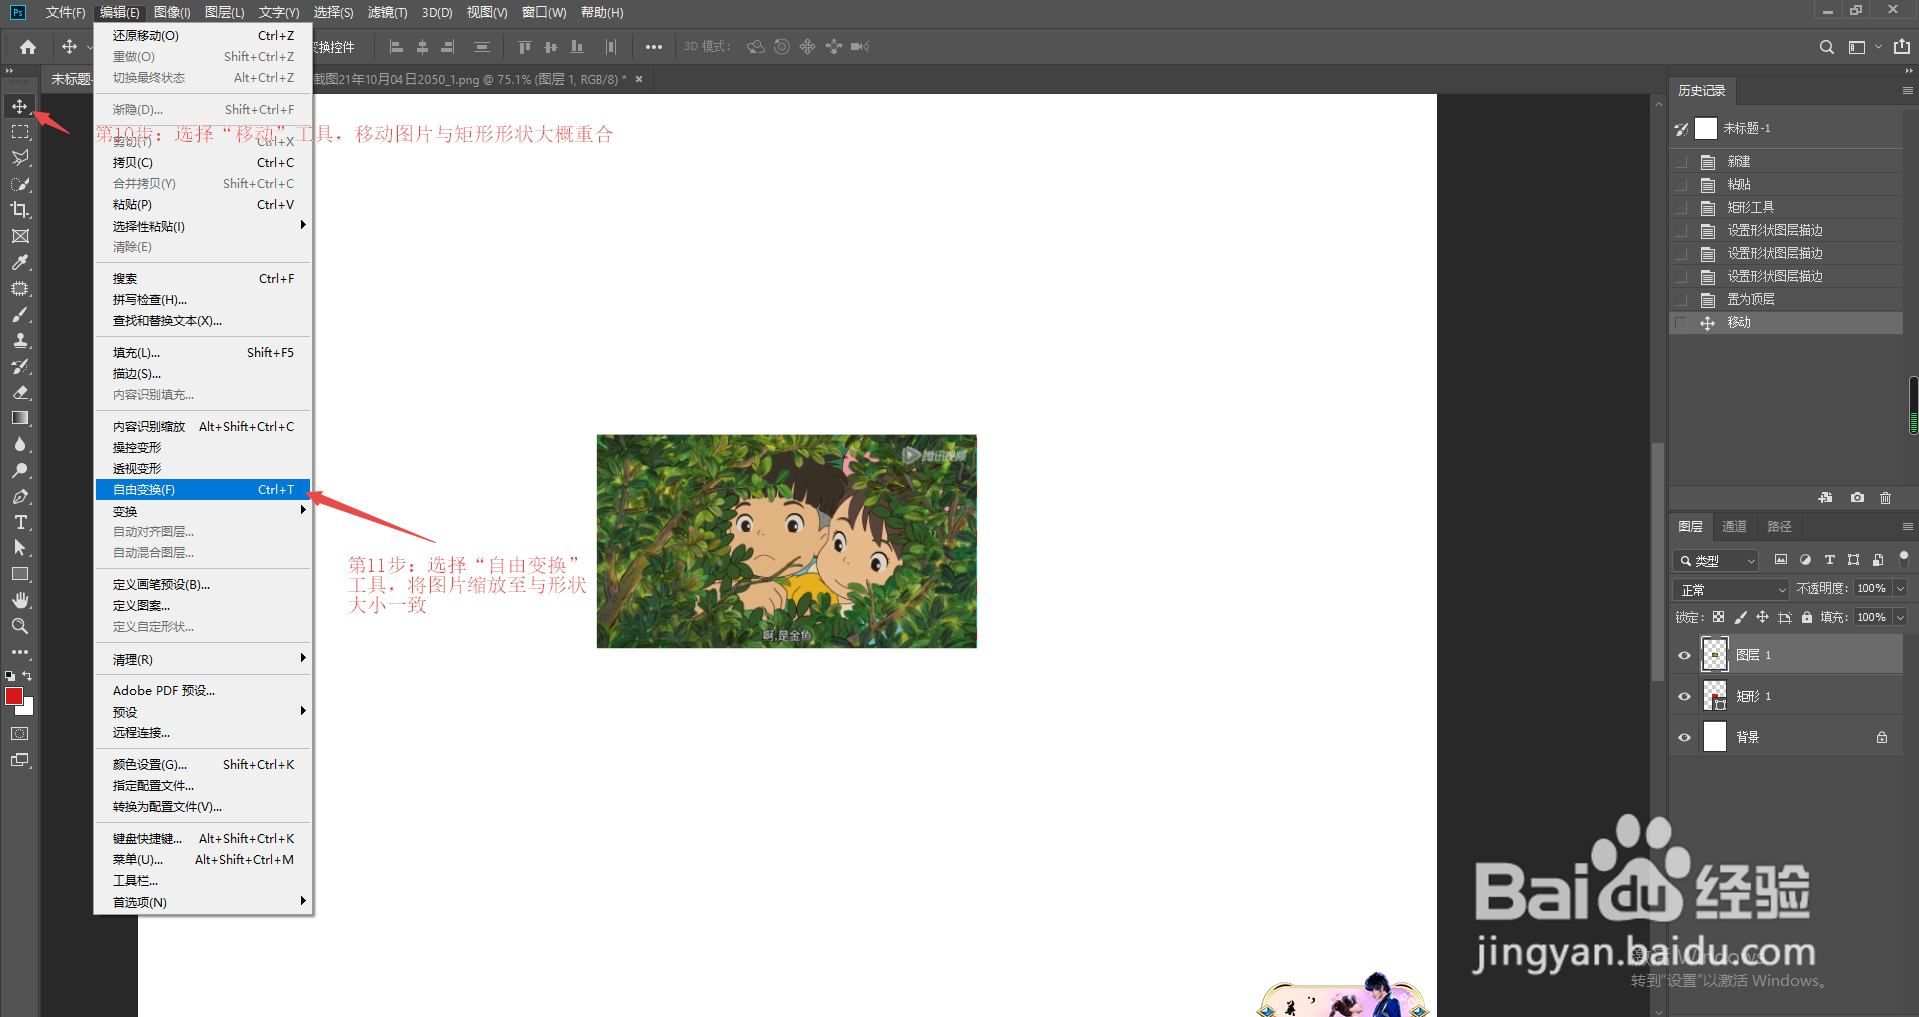Select the Rectangle shape tool

coord(20,574)
